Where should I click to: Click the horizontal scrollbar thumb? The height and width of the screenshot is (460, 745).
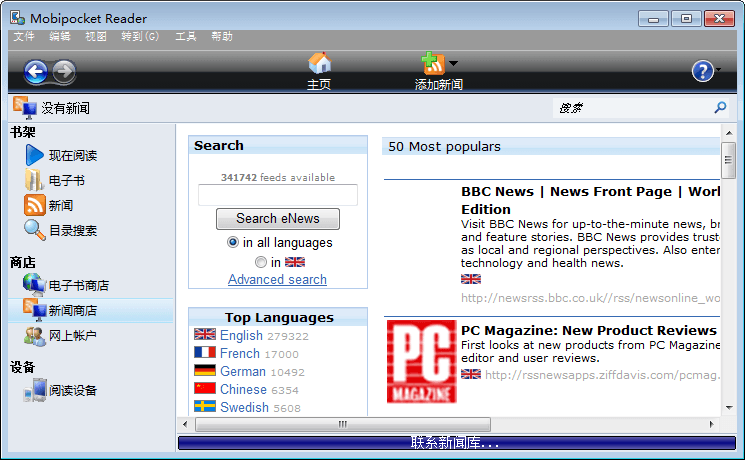pos(343,424)
